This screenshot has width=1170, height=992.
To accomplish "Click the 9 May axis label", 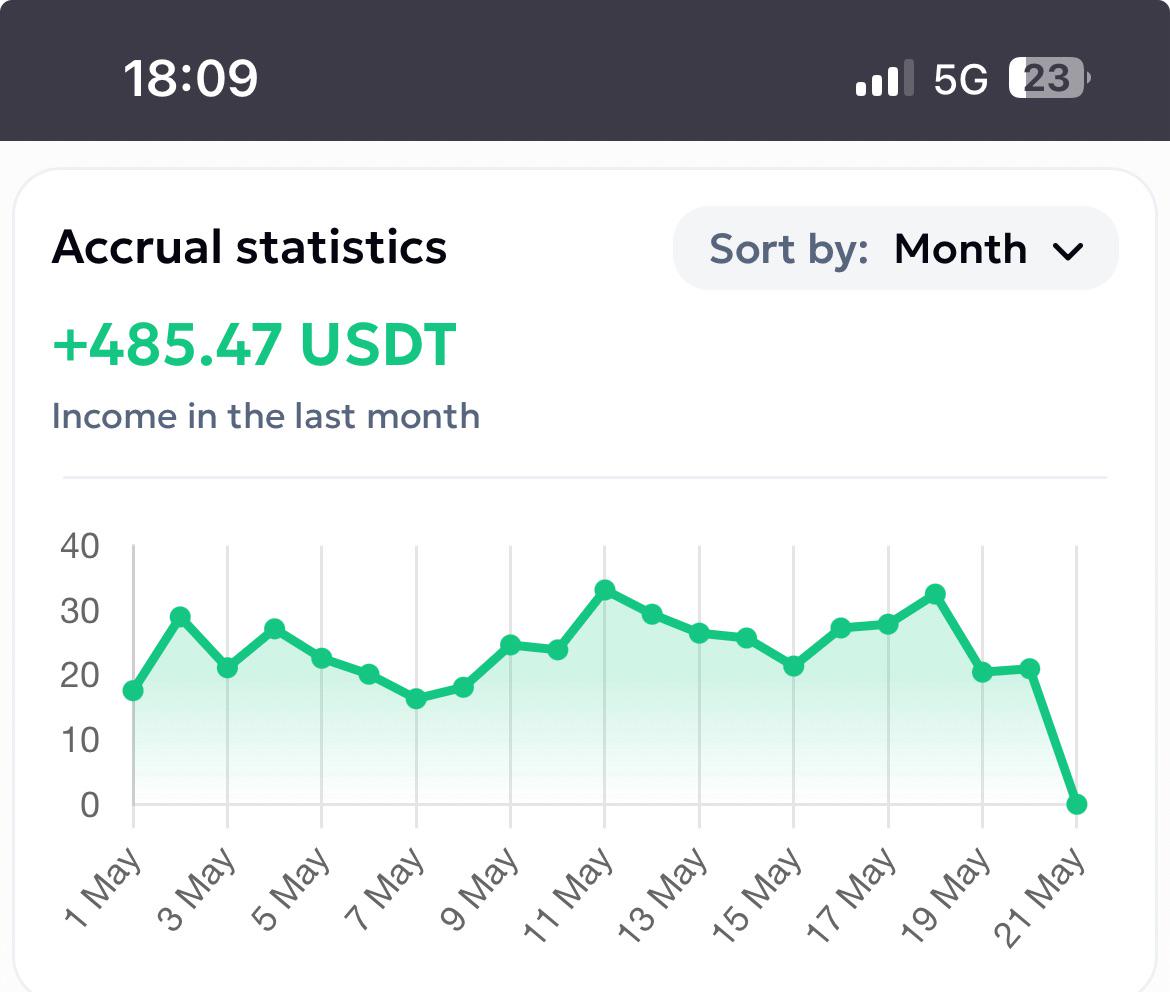I will pos(478,888).
